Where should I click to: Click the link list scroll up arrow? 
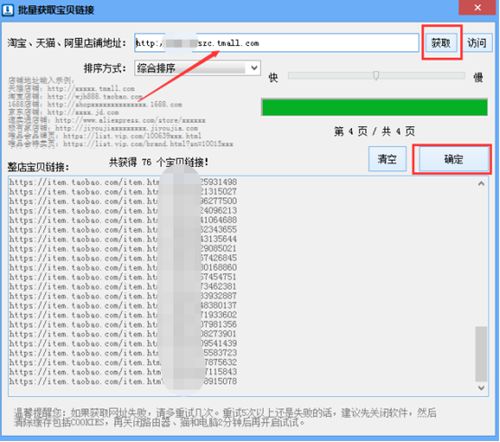pos(481,183)
